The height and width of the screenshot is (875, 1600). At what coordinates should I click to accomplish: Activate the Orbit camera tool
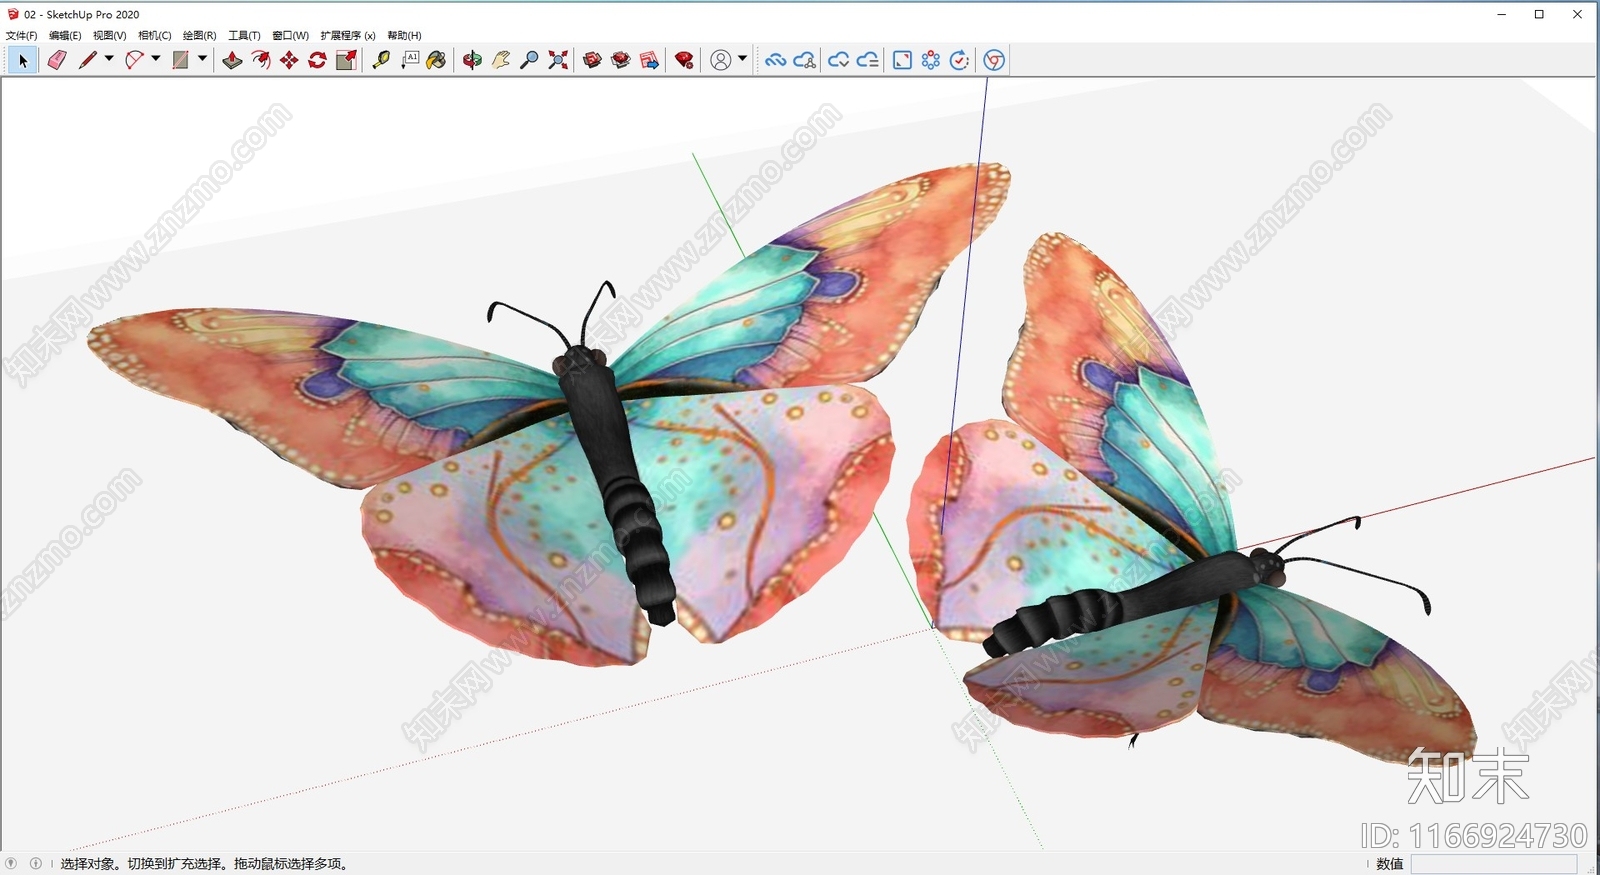tap(472, 60)
